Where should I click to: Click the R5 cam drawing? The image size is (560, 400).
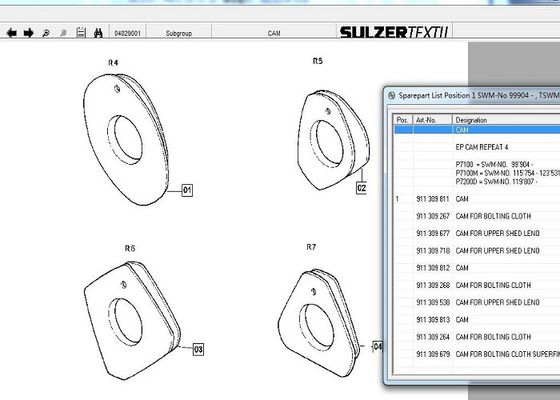pyautogui.click(x=333, y=140)
